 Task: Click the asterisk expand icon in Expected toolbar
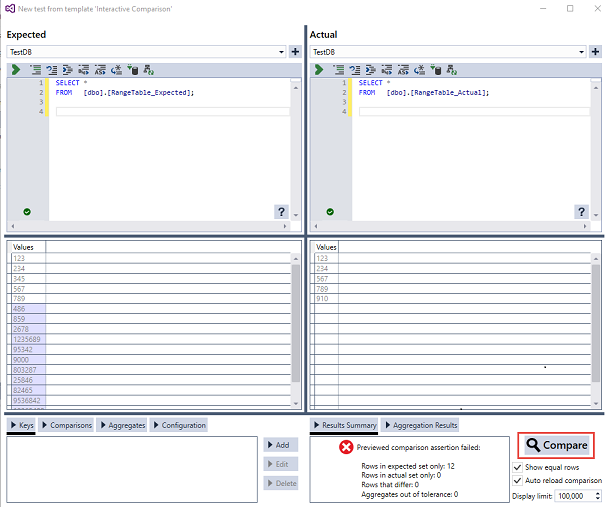coord(116,70)
